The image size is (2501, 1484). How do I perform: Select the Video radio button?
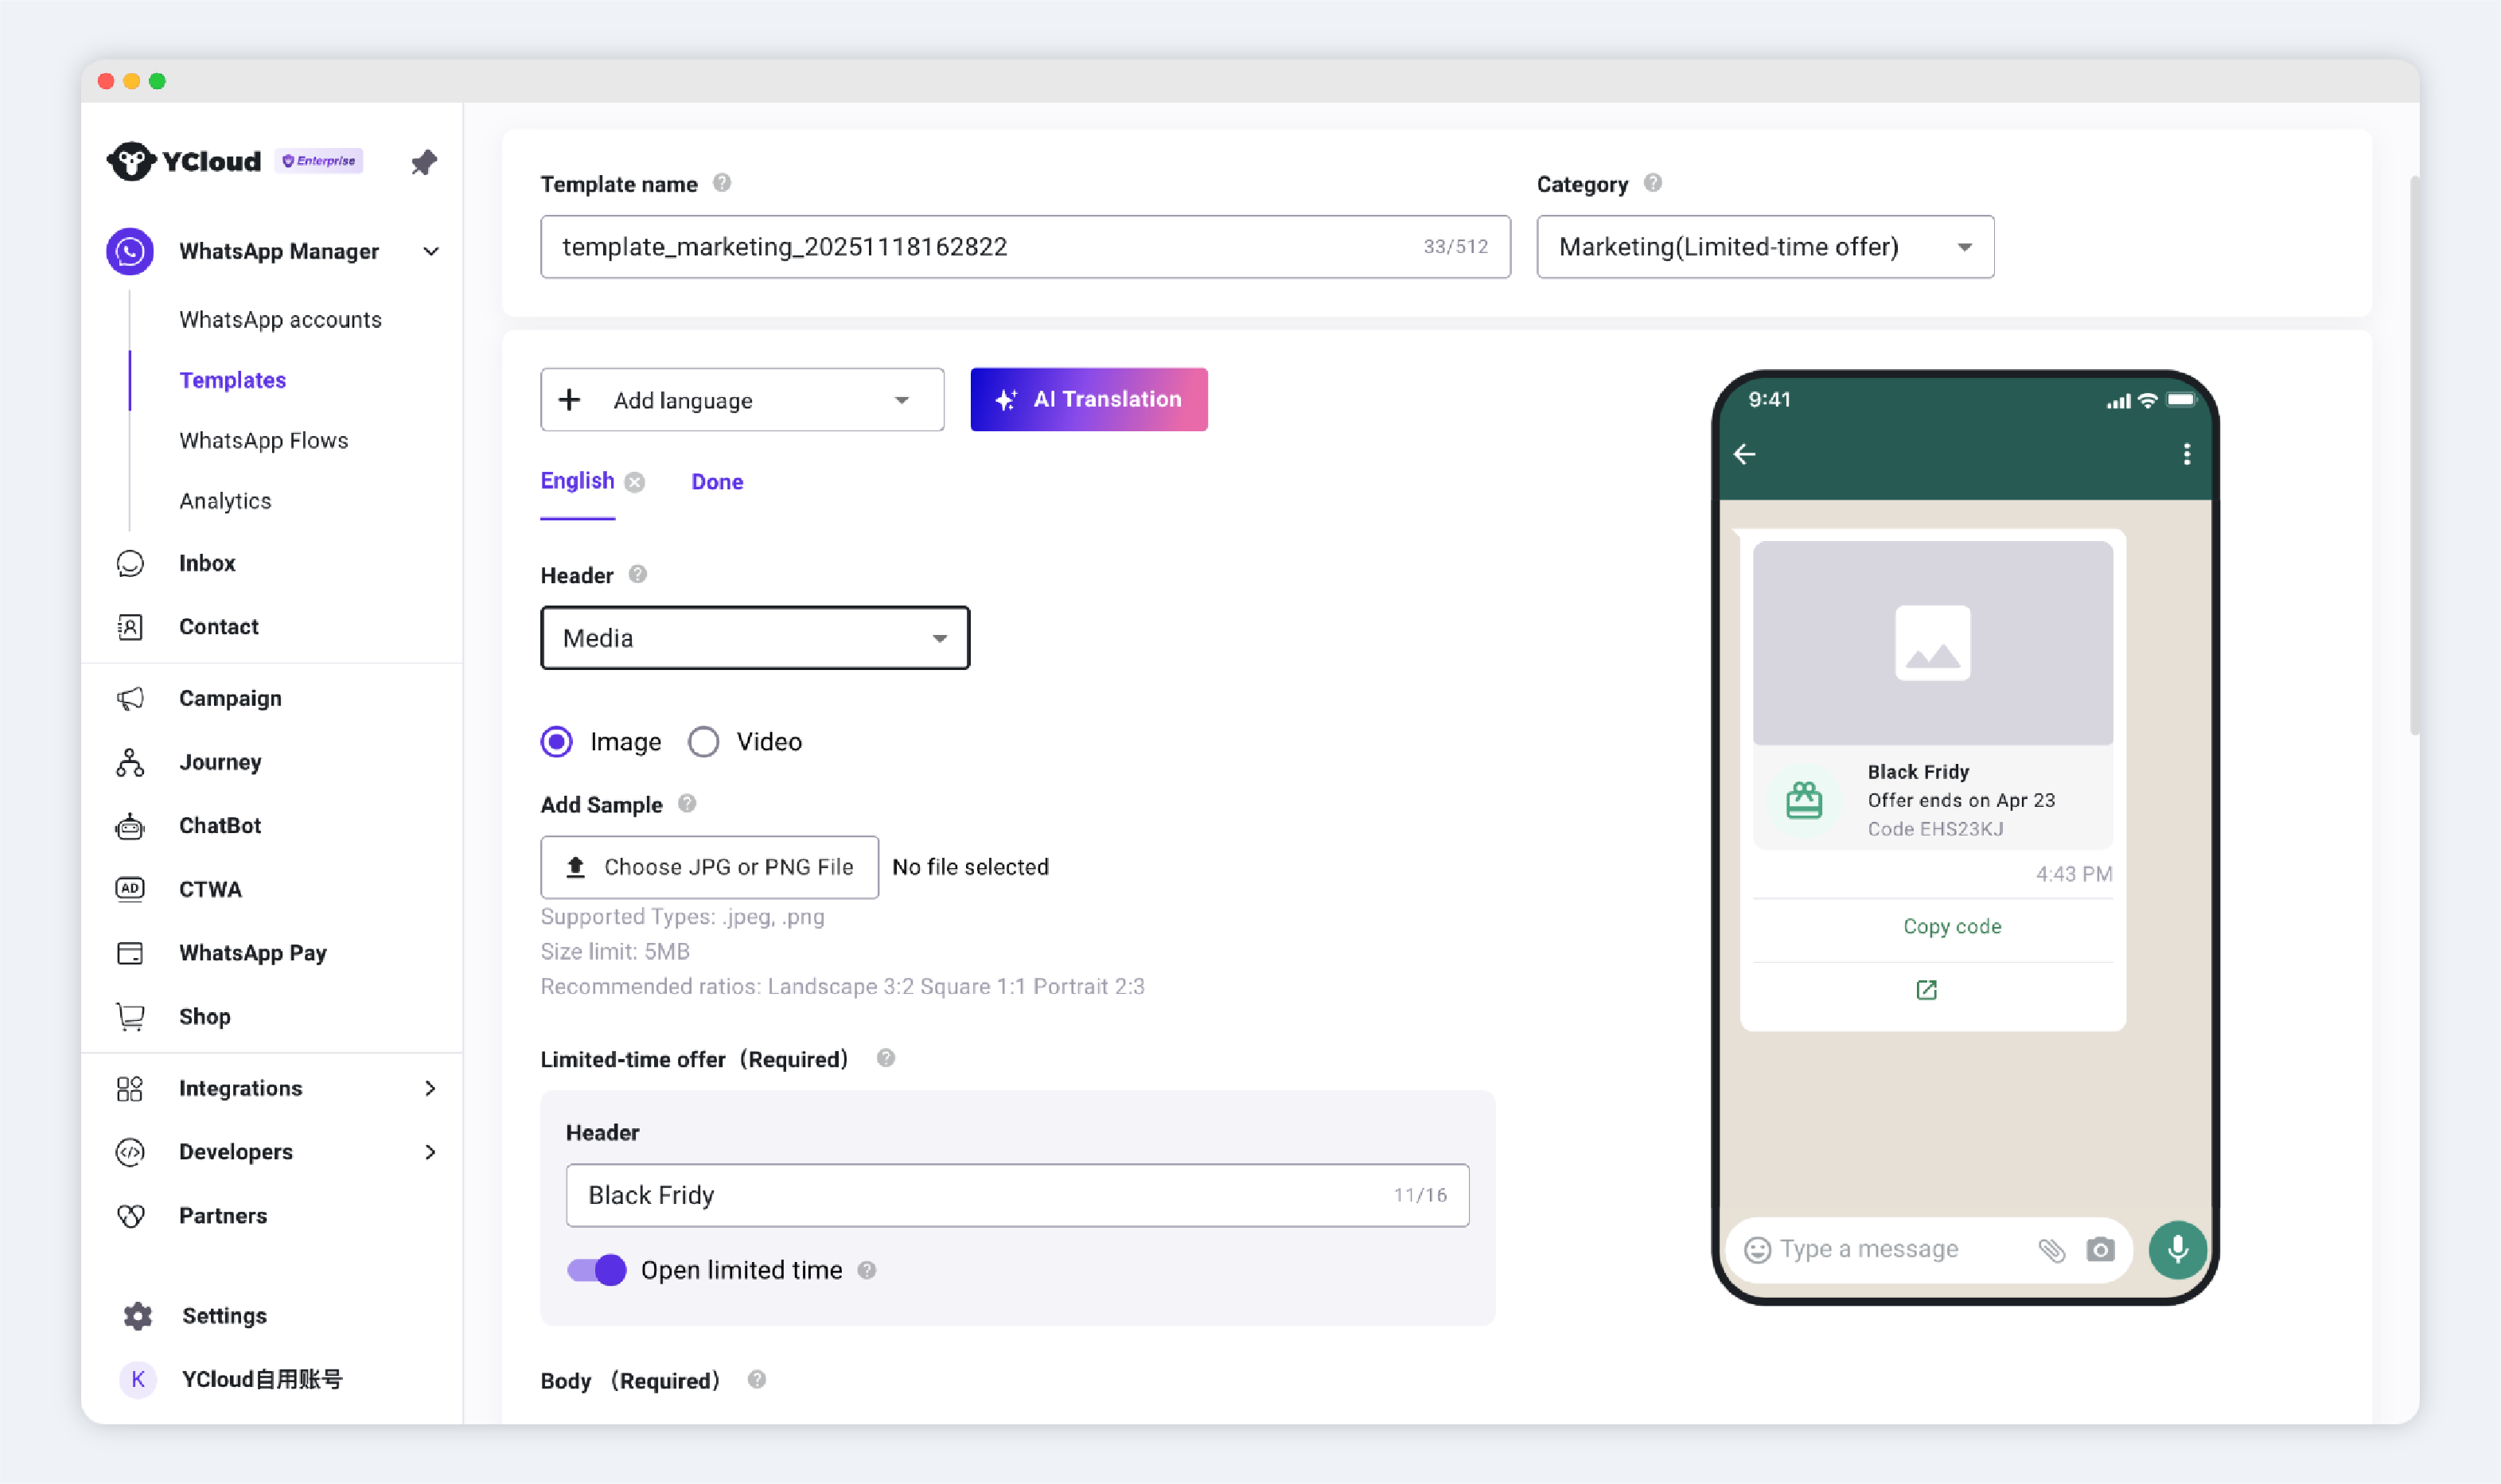pyautogui.click(x=704, y=742)
